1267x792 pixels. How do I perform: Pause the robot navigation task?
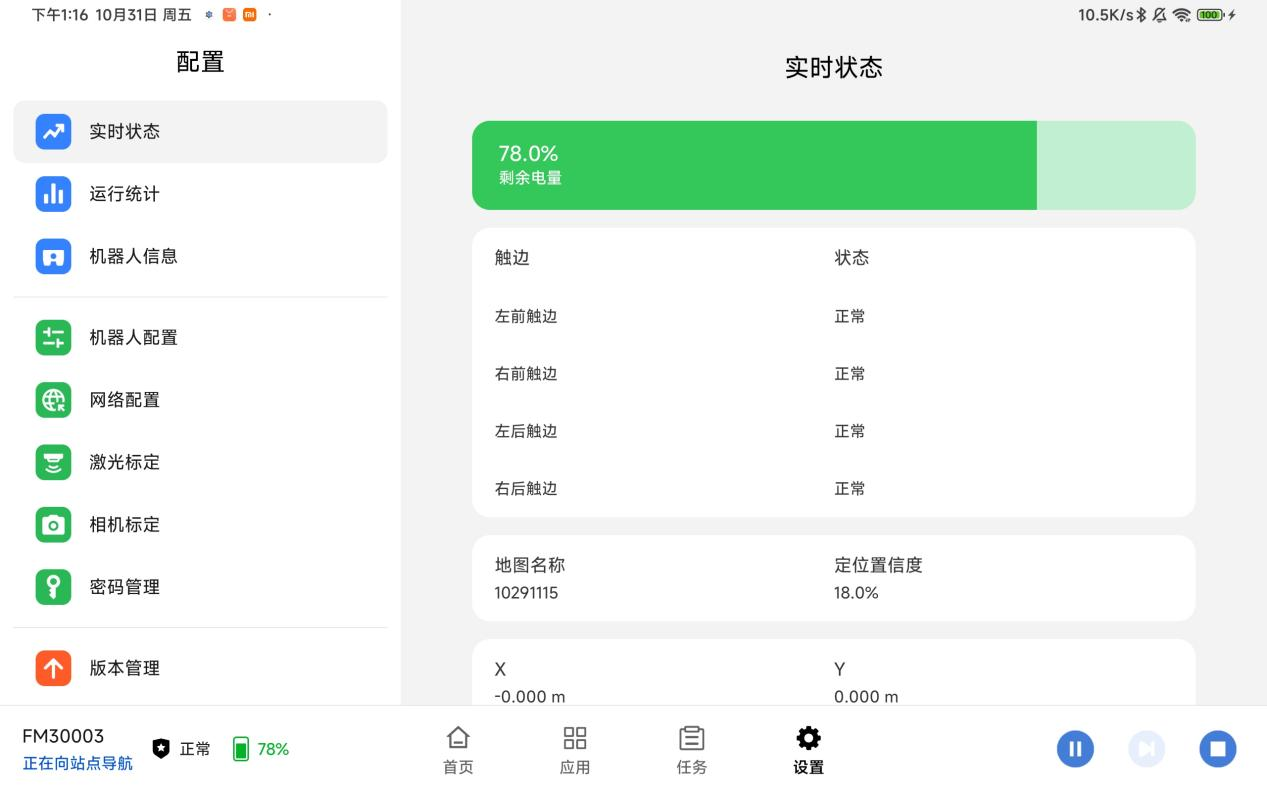point(1075,749)
